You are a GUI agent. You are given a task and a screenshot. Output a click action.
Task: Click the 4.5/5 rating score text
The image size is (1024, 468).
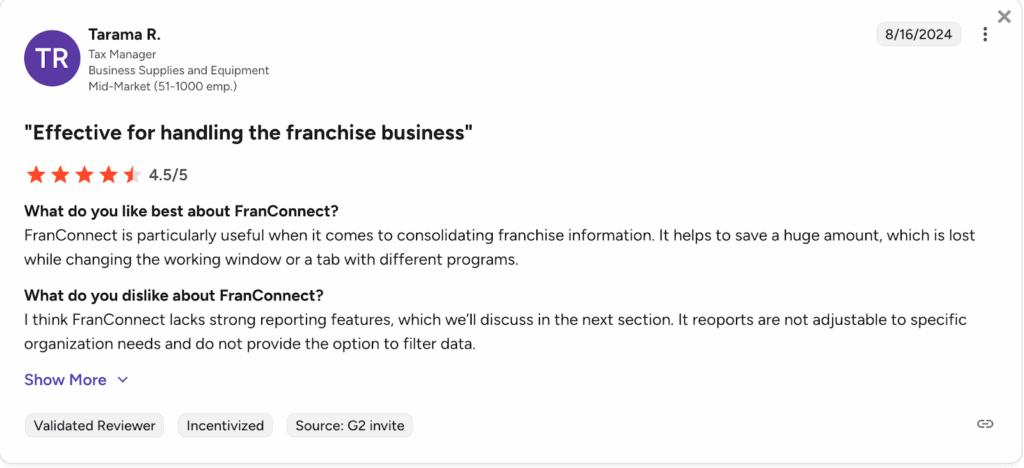(168, 175)
